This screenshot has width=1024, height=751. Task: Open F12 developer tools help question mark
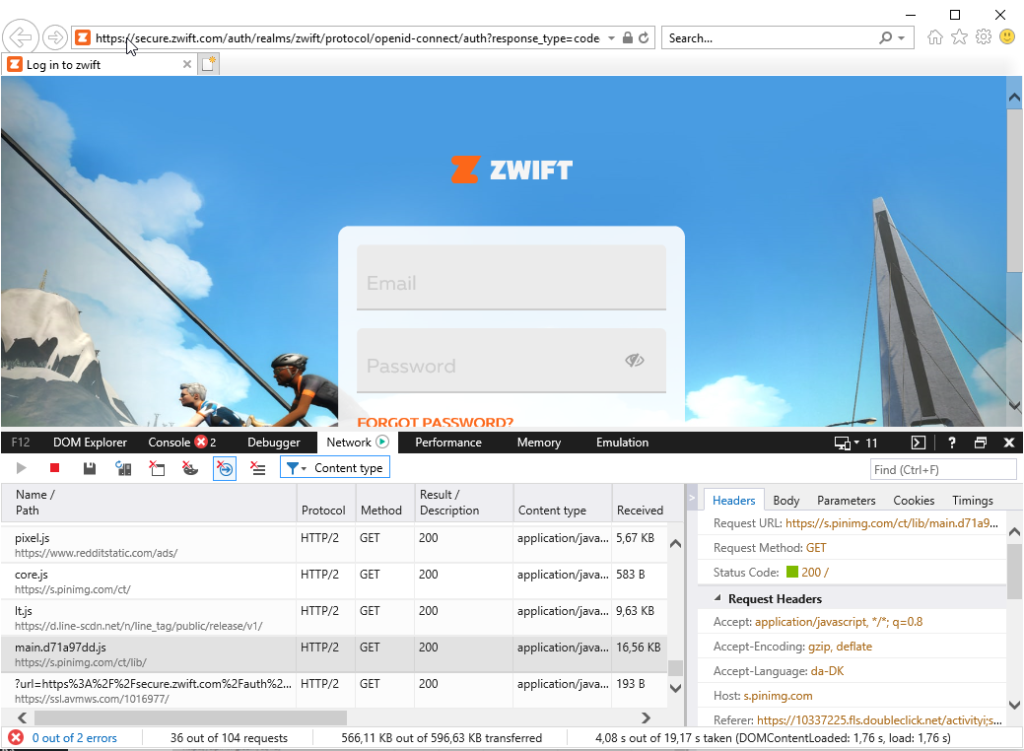click(x=952, y=443)
